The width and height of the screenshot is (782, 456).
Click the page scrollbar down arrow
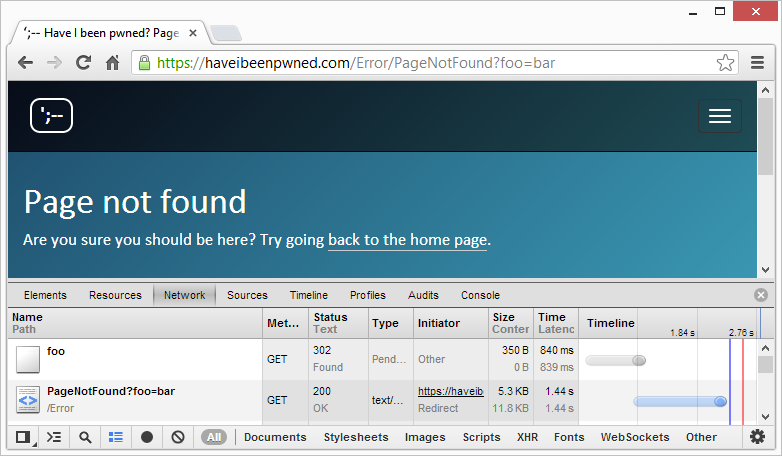click(x=766, y=270)
